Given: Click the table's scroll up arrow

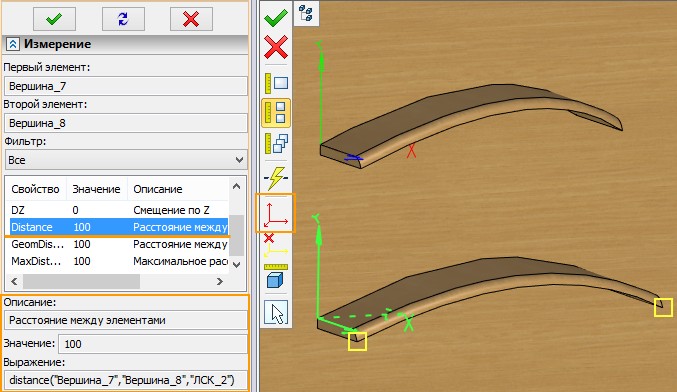Looking at the screenshot, I should (236, 187).
